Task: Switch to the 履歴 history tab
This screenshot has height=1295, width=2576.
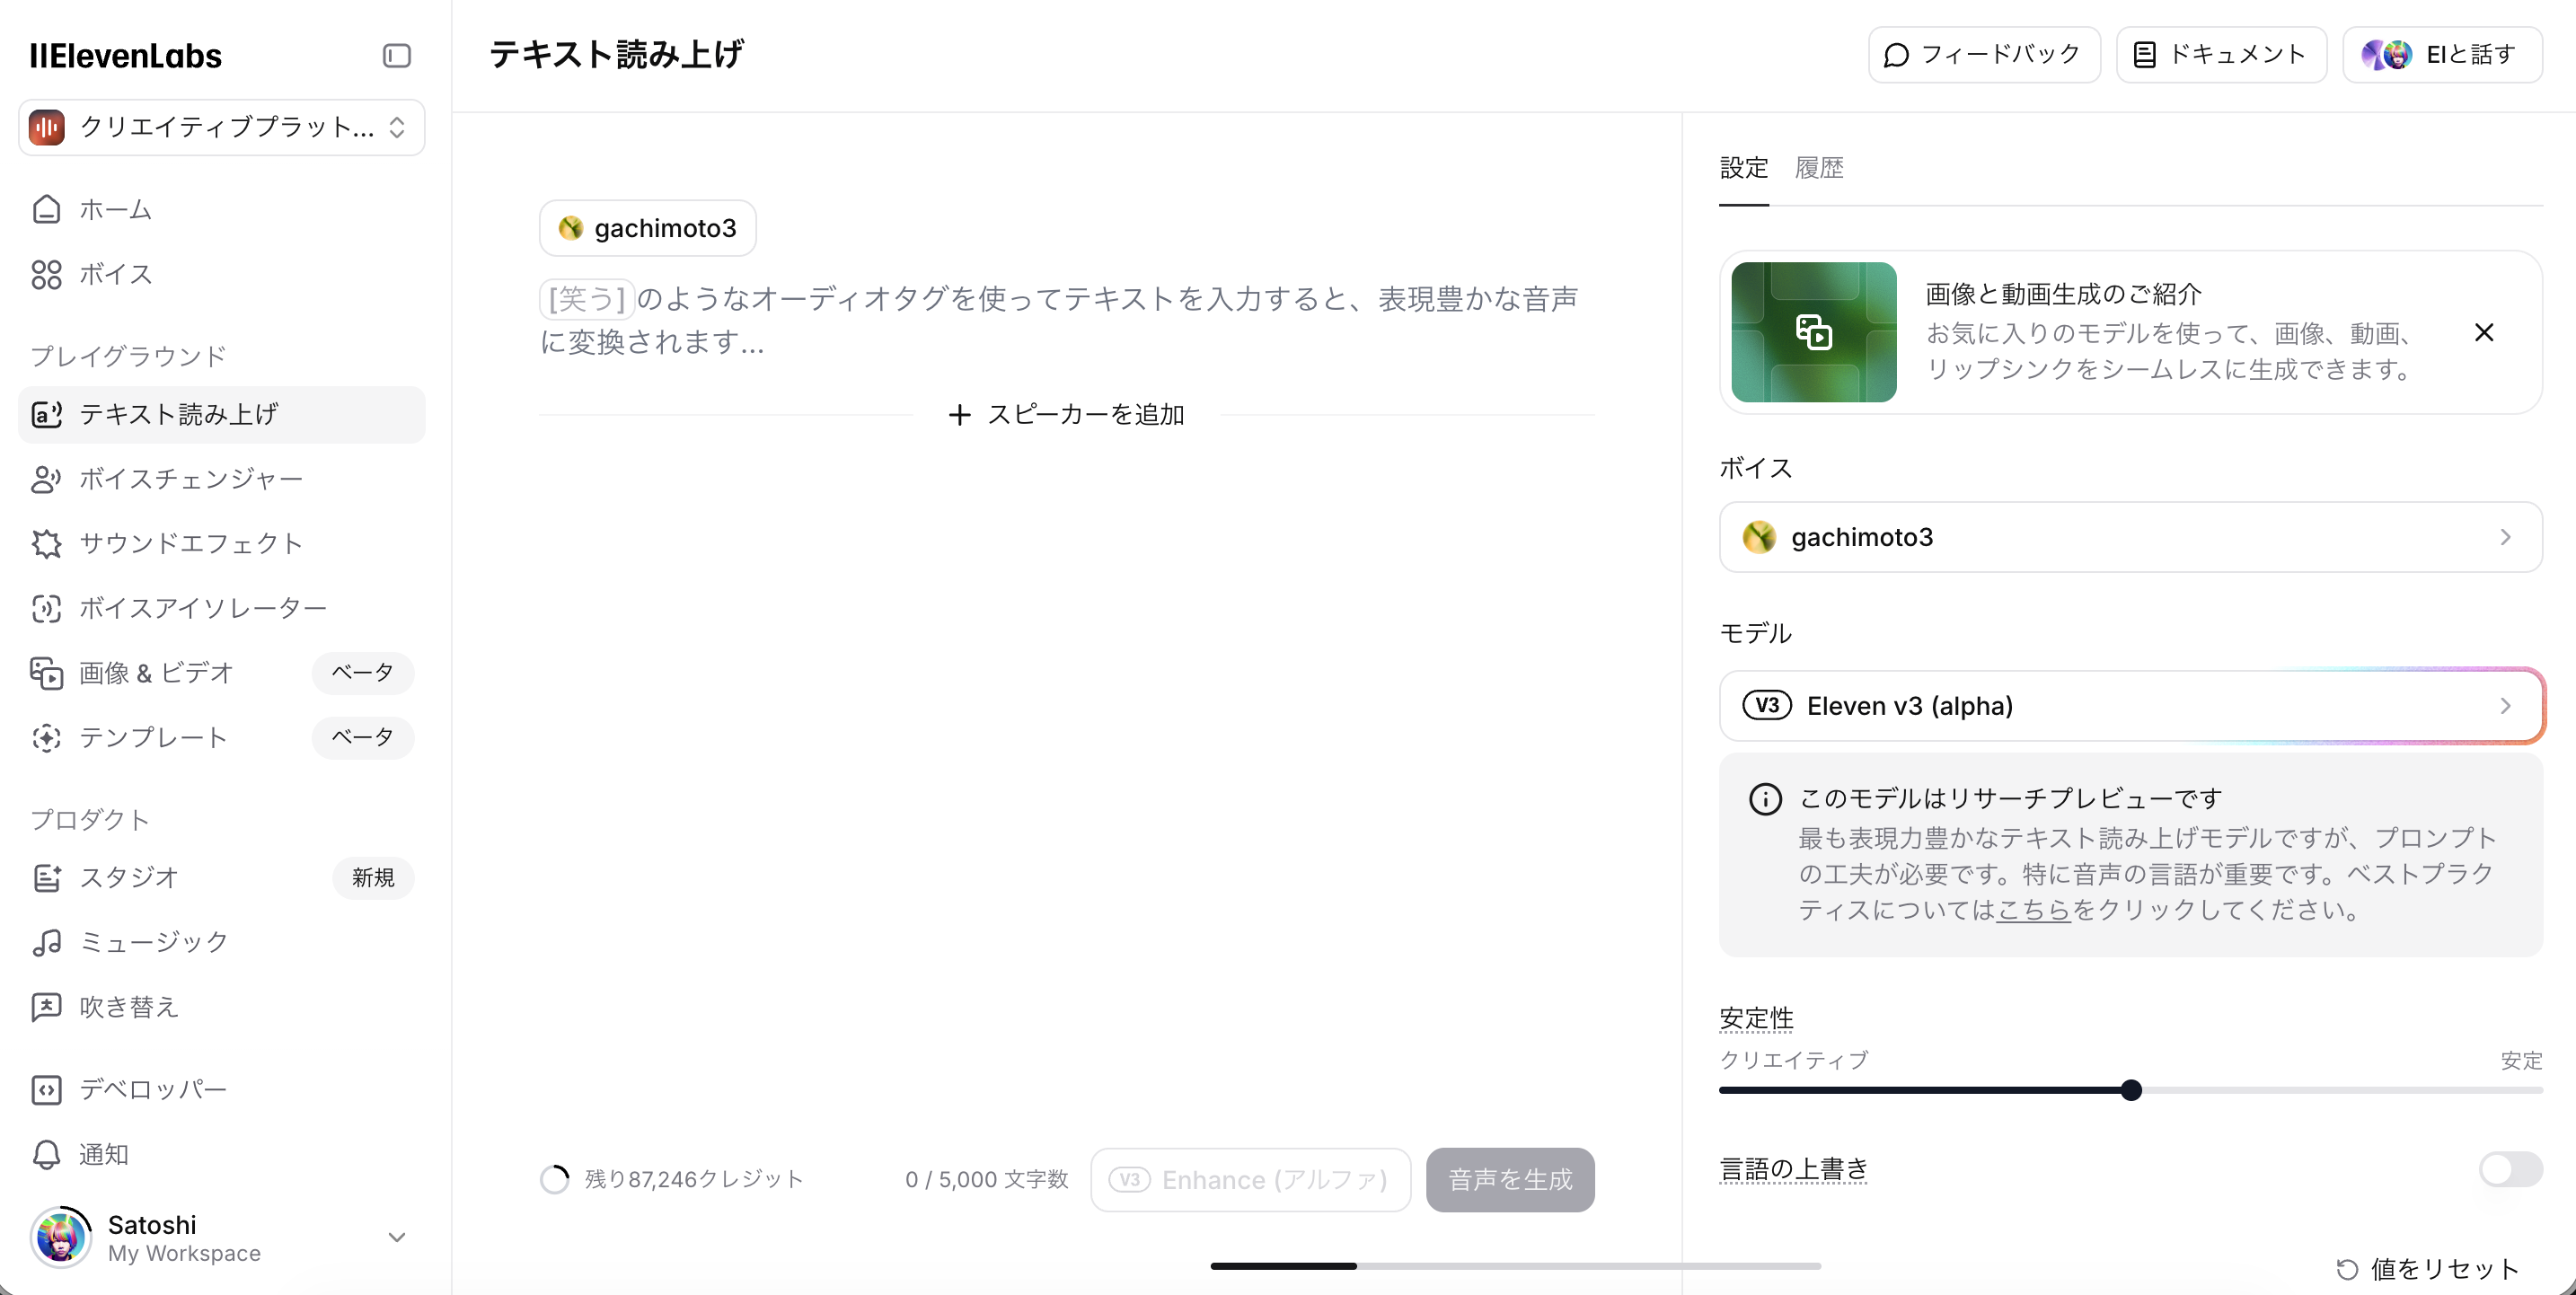Action: tap(1819, 168)
